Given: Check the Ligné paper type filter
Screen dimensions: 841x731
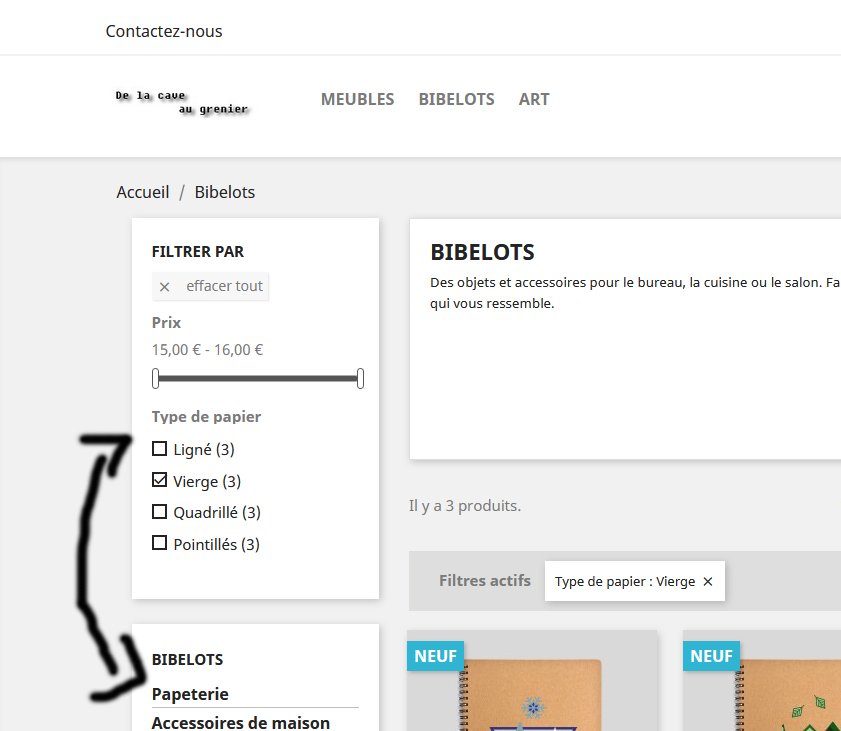Looking at the screenshot, I should [x=159, y=448].
